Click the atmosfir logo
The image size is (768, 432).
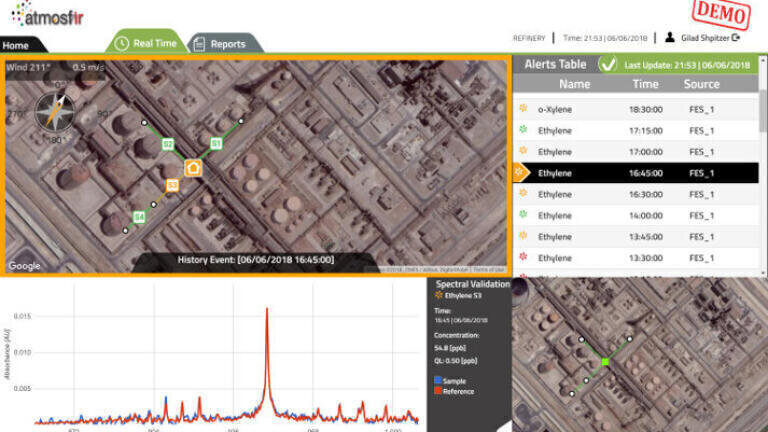tap(48, 15)
